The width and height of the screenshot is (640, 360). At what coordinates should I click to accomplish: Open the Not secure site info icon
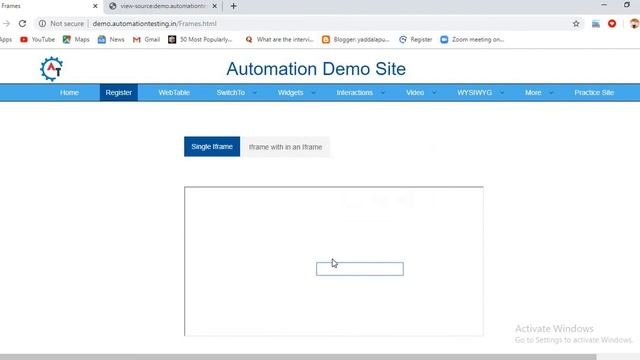(42, 24)
